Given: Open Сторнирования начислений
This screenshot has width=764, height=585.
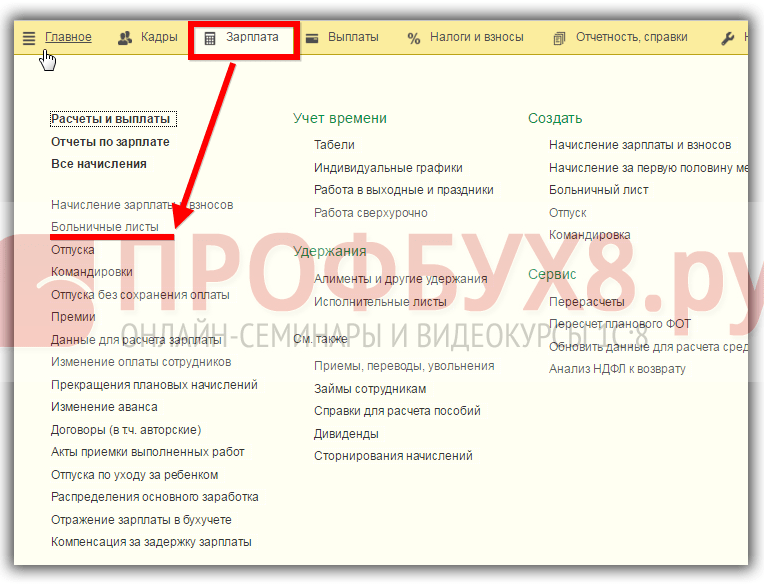Looking at the screenshot, I should [x=393, y=456].
